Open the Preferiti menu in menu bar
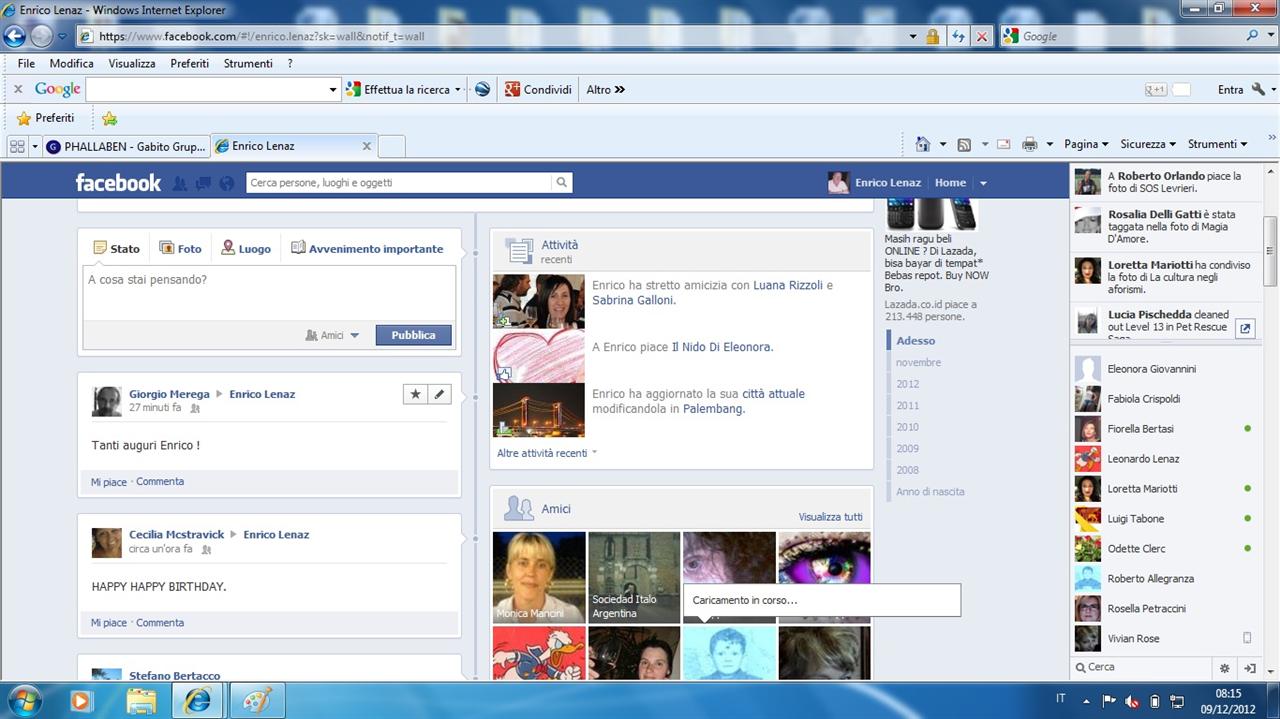This screenshot has width=1280, height=719. click(x=190, y=63)
